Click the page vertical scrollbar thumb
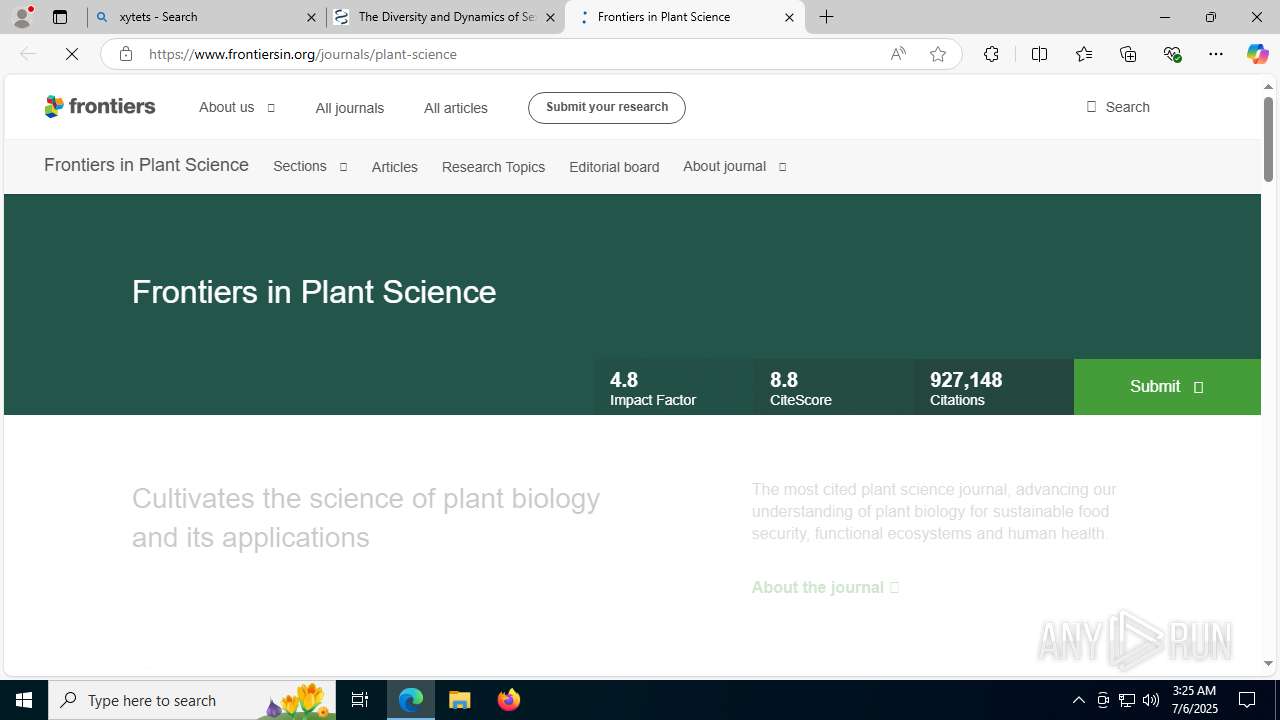This screenshot has height=720, width=1280. pyautogui.click(x=1268, y=140)
